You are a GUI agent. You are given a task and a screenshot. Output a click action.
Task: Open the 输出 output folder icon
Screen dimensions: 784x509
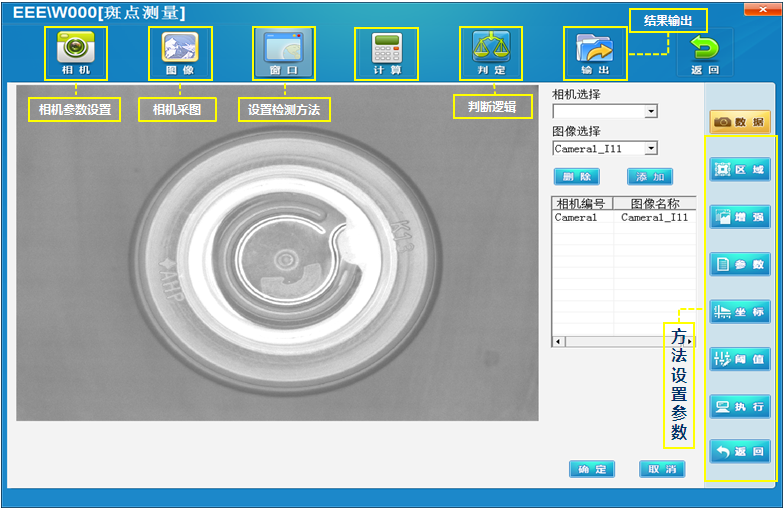coord(595,54)
